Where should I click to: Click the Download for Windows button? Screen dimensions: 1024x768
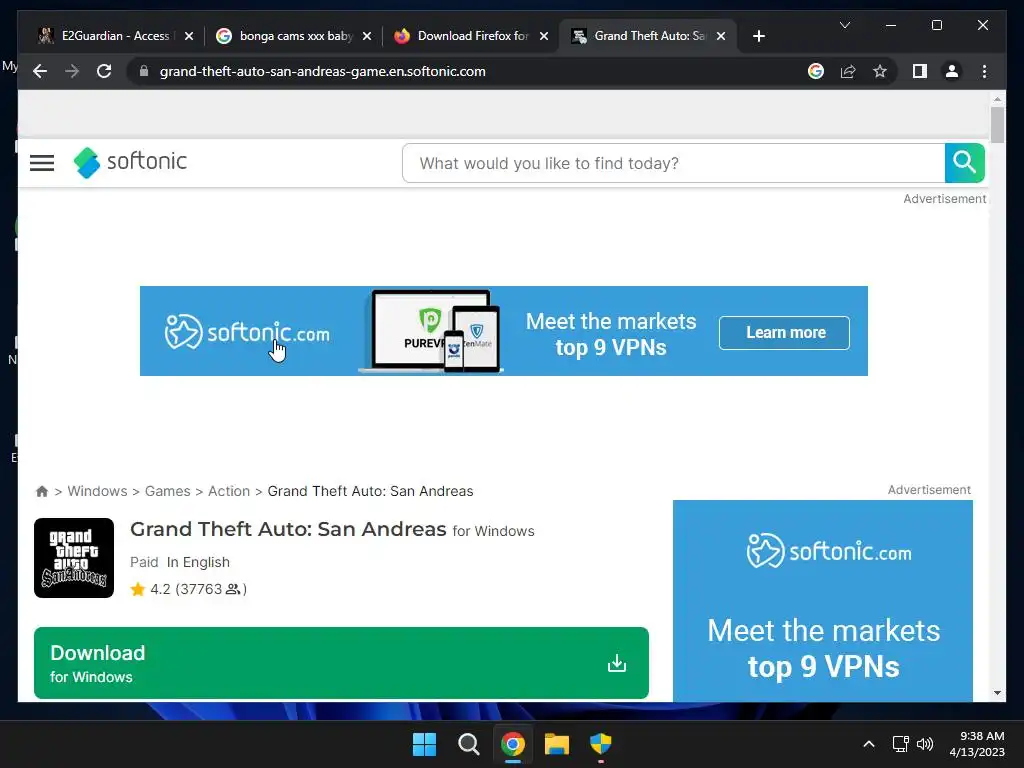click(x=341, y=663)
